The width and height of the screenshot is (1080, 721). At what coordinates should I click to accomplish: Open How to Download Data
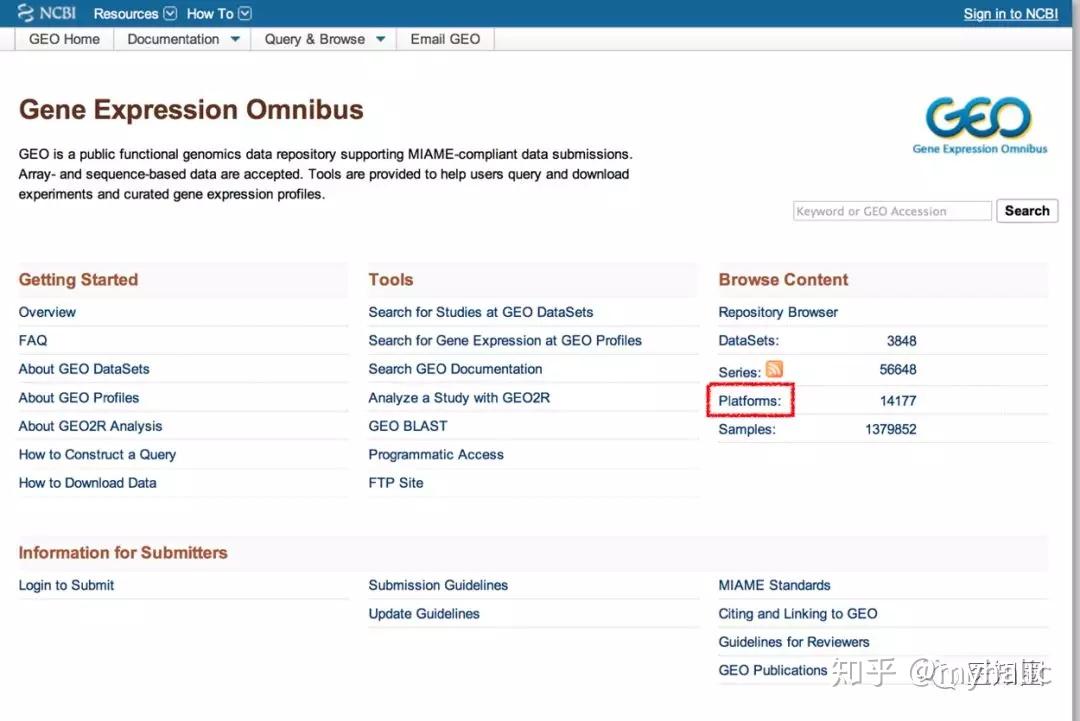pos(87,483)
